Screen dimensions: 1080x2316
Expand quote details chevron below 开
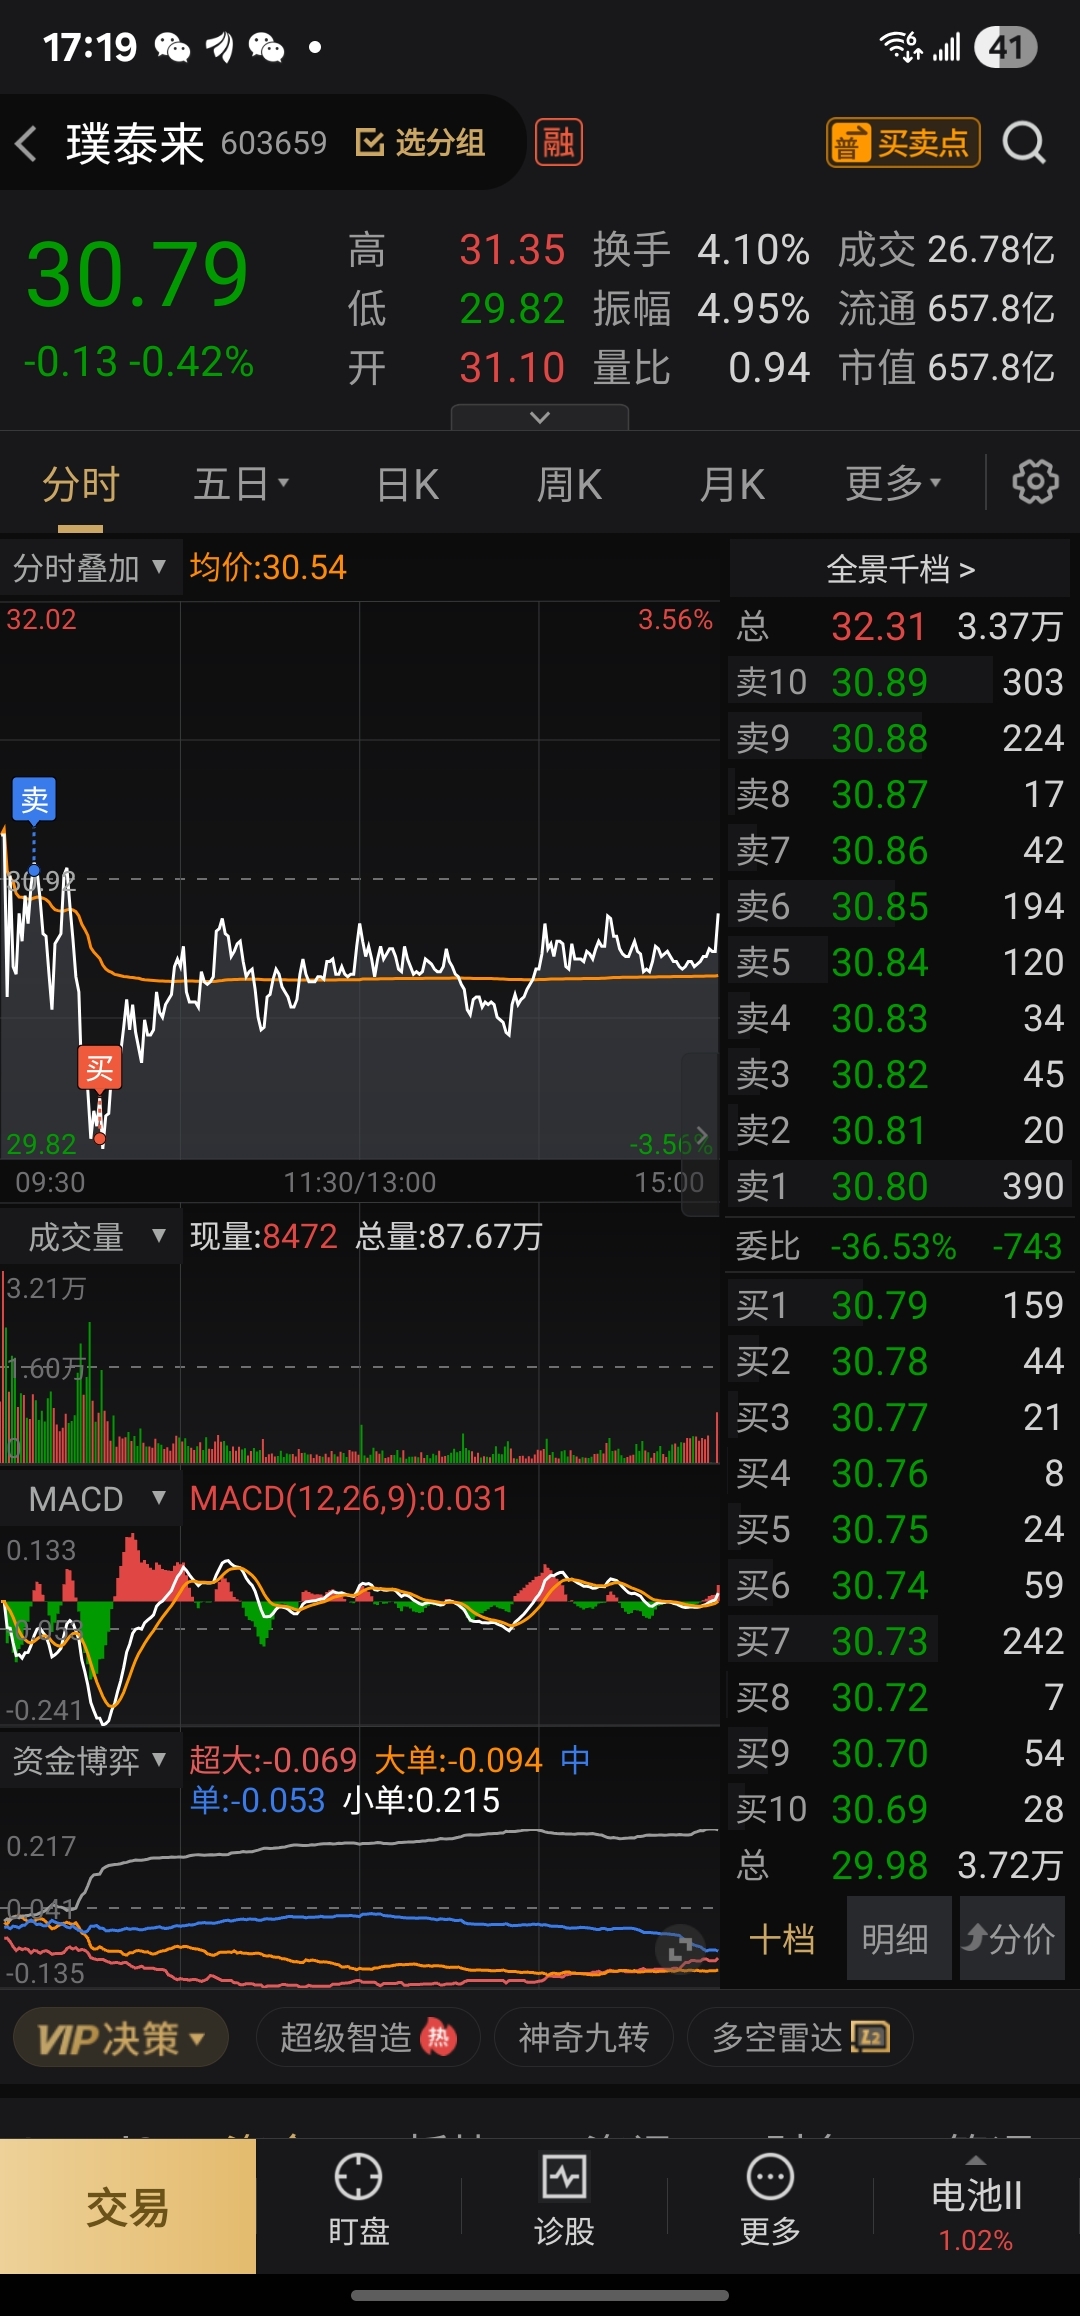pyautogui.click(x=540, y=417)
